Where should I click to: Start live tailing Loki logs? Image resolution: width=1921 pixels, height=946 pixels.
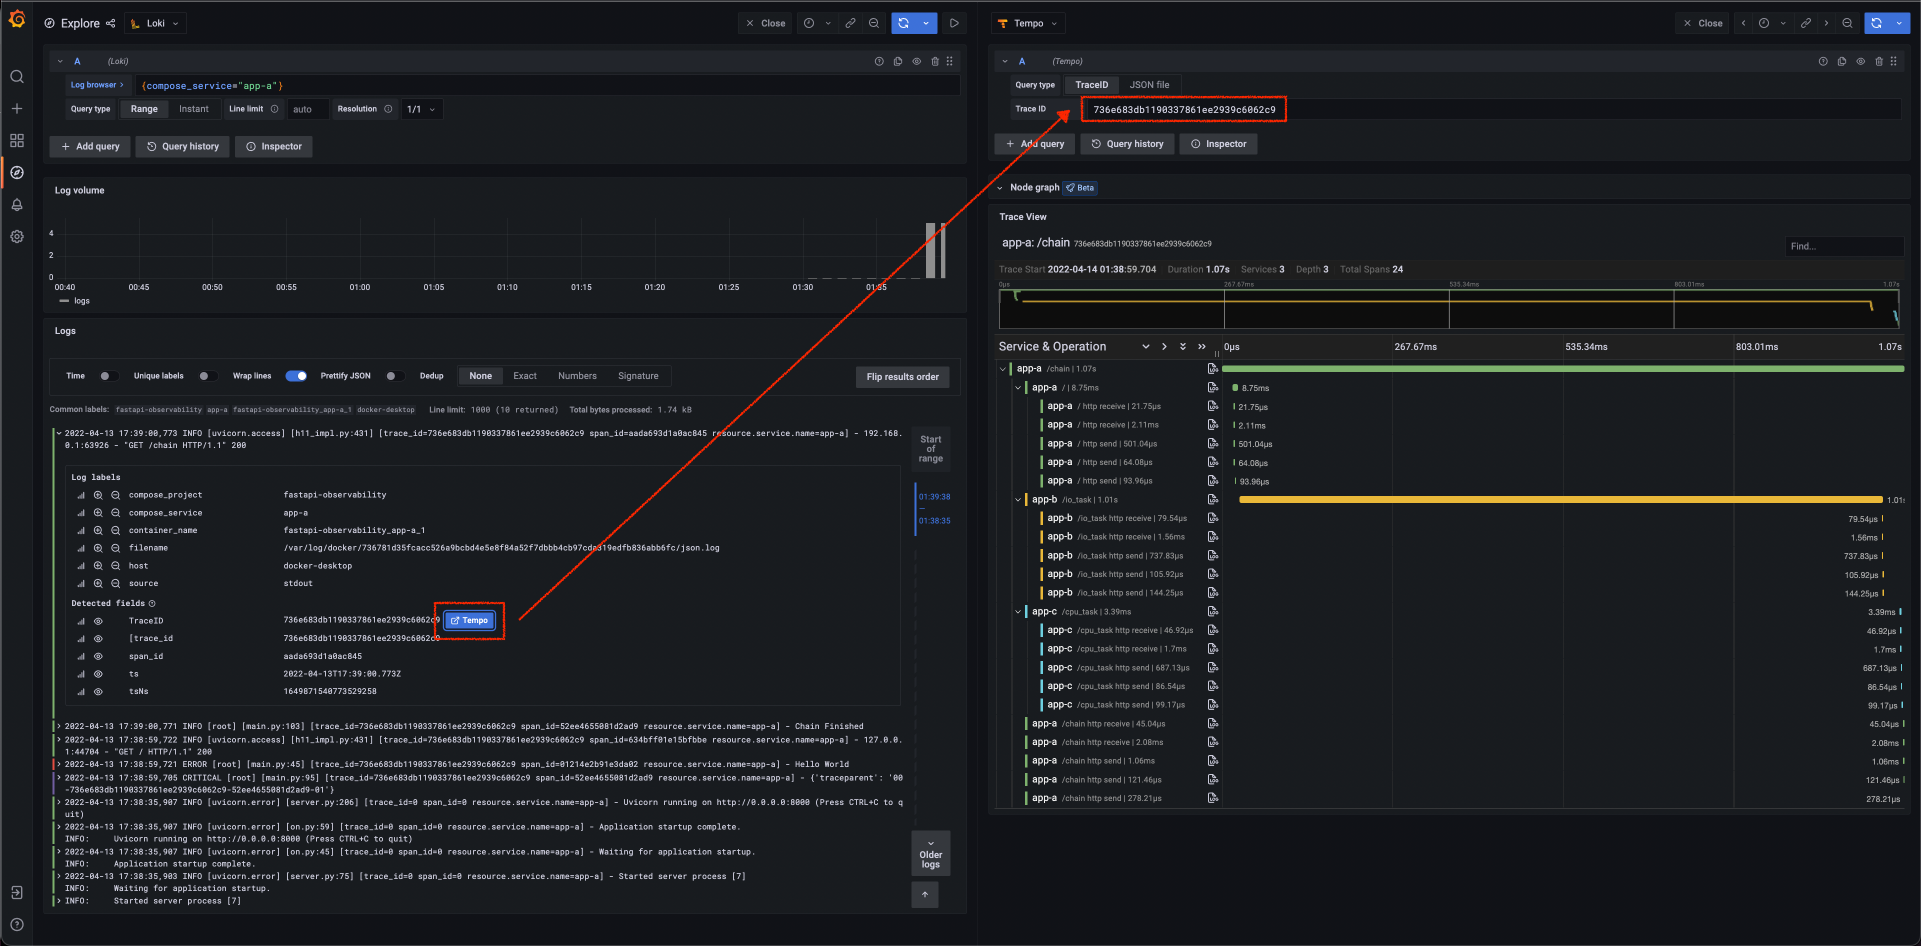(954, 23)
